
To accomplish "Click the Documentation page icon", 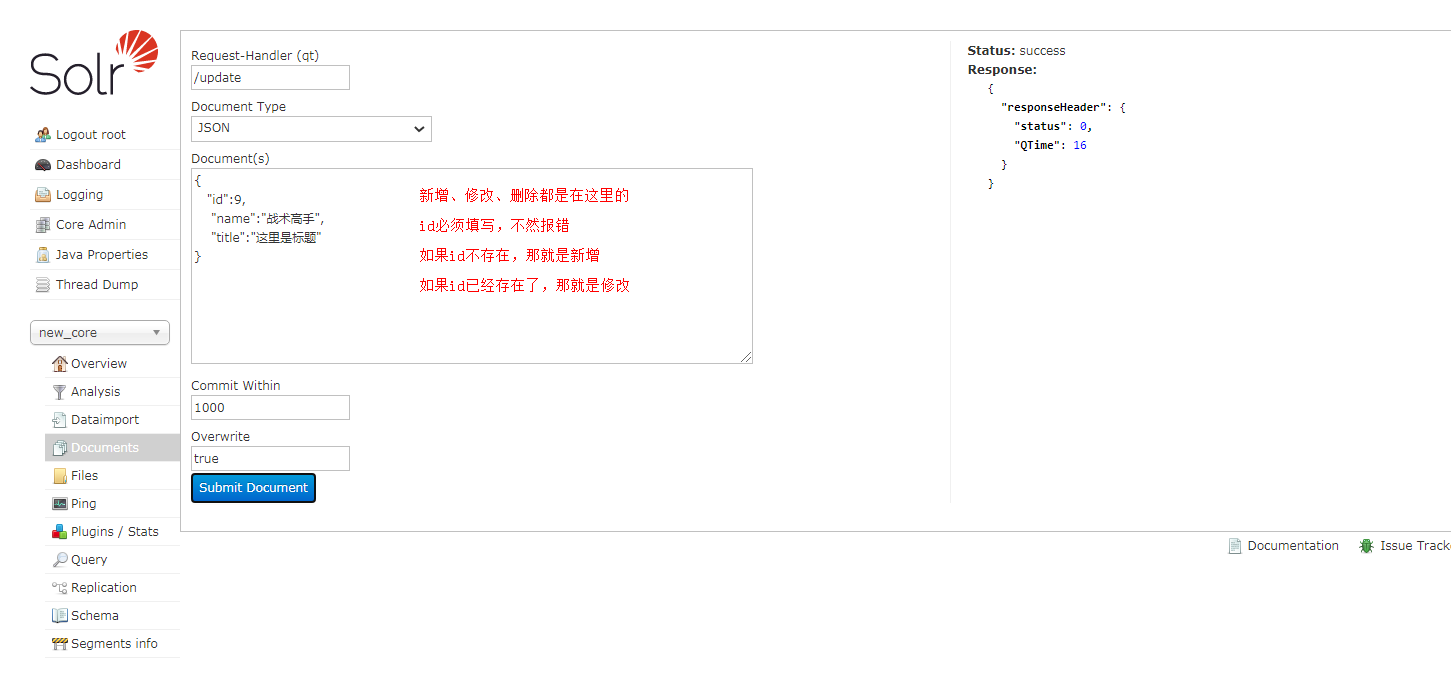I will coord(1235,546).
